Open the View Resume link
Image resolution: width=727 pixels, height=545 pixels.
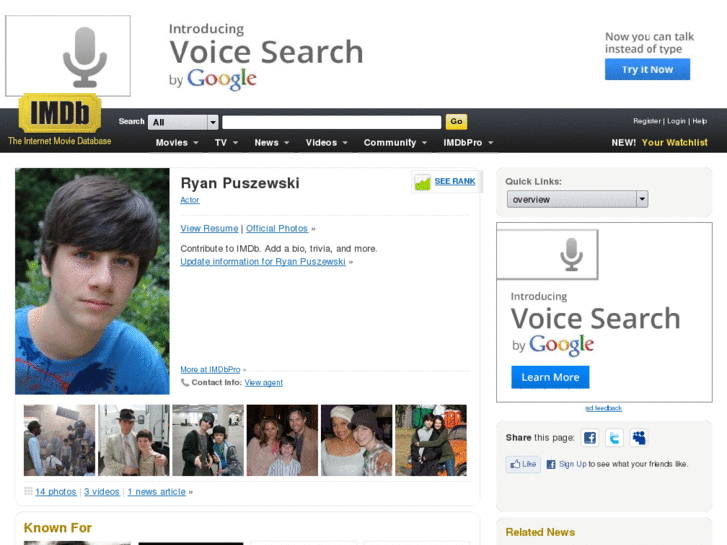pos(209,228)
